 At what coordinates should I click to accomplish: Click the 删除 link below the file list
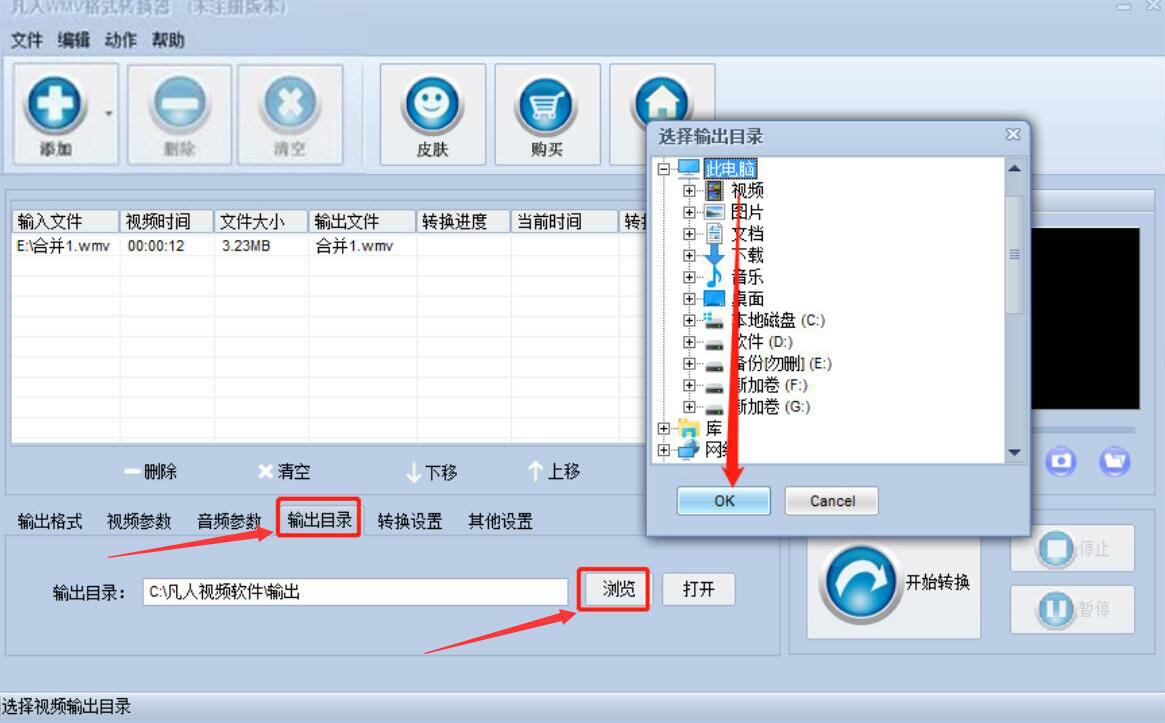click(151, 472)
